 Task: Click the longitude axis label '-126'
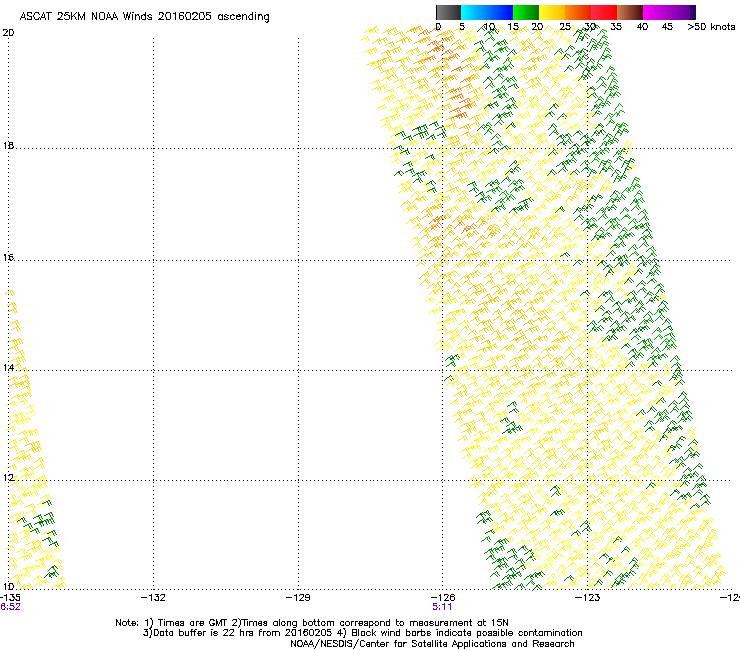(x=443, y=598)
